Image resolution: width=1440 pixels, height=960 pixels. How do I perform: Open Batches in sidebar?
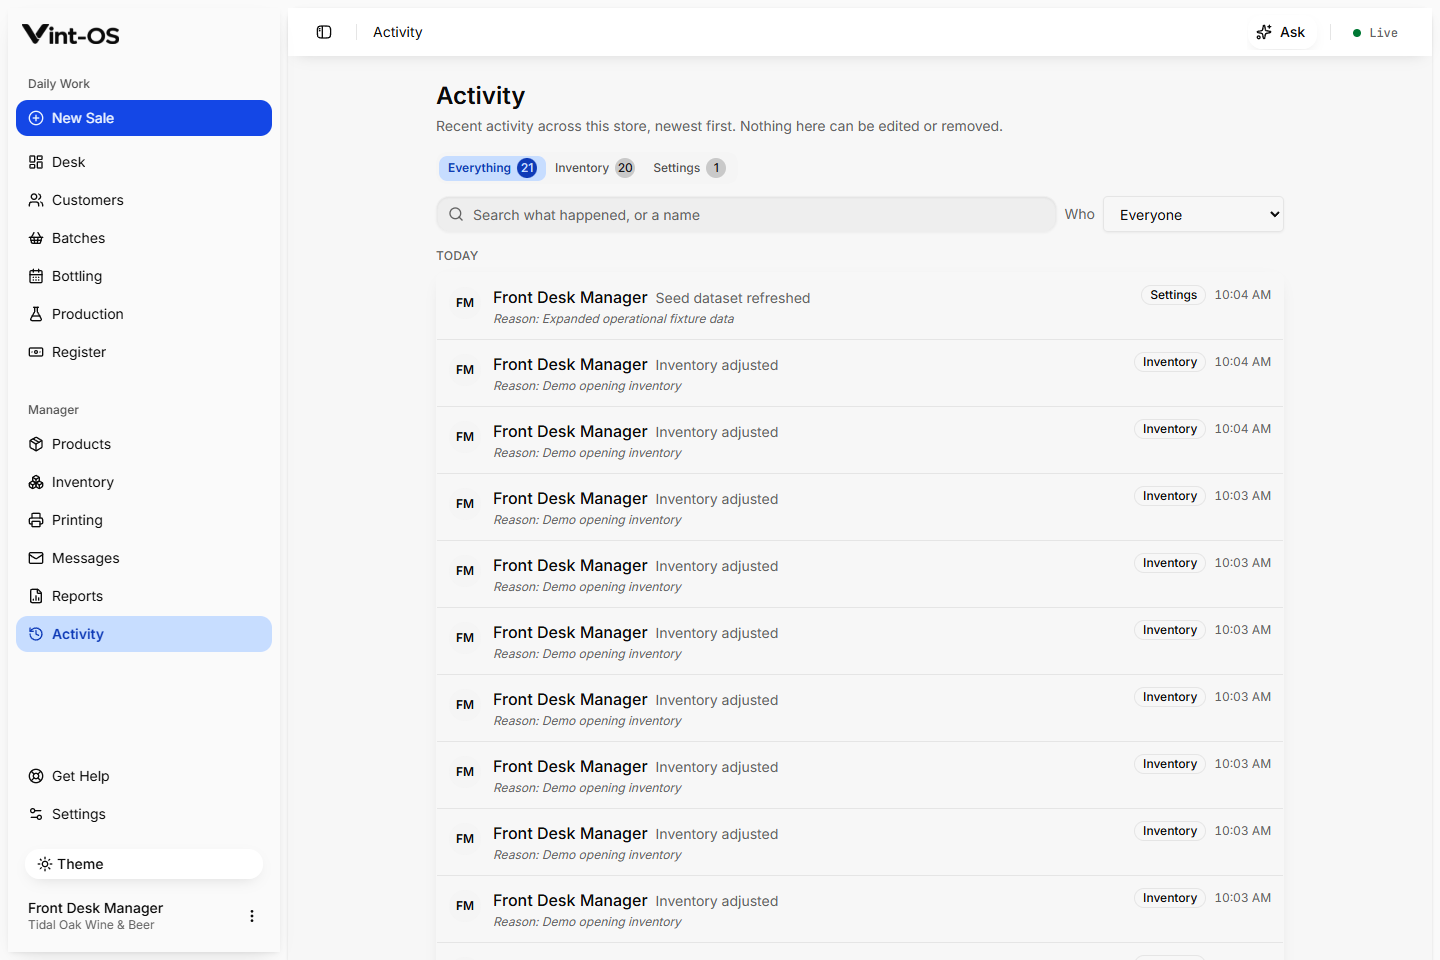(x=144, y=238)
